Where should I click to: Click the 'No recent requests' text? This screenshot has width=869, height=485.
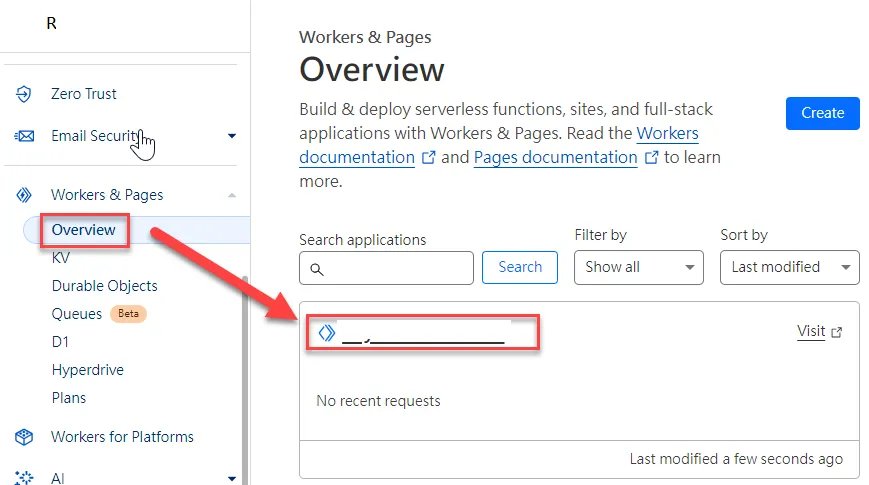pyautogui.click(x=378, y=401)
